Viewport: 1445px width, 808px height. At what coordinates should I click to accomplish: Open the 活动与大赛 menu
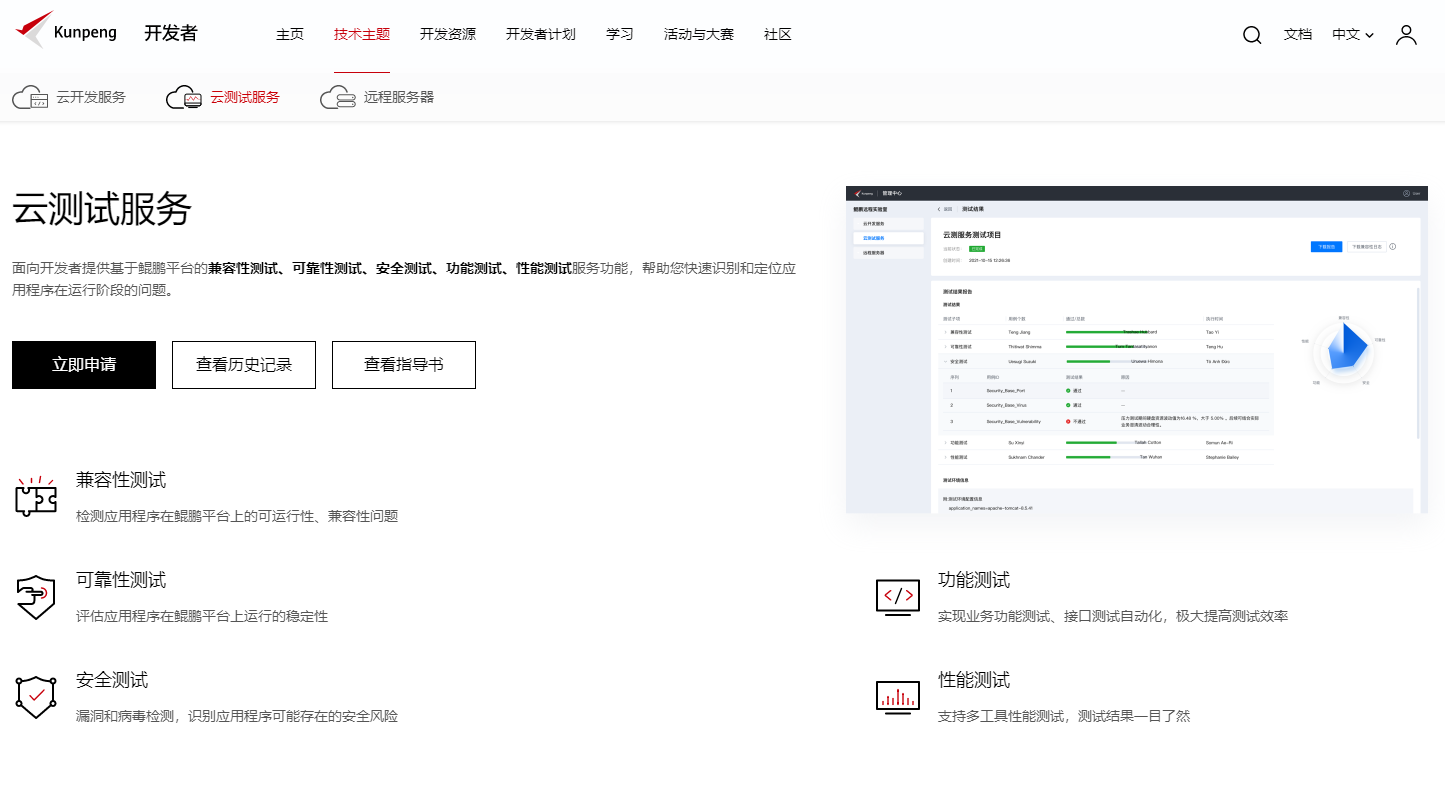coord(699,35)
